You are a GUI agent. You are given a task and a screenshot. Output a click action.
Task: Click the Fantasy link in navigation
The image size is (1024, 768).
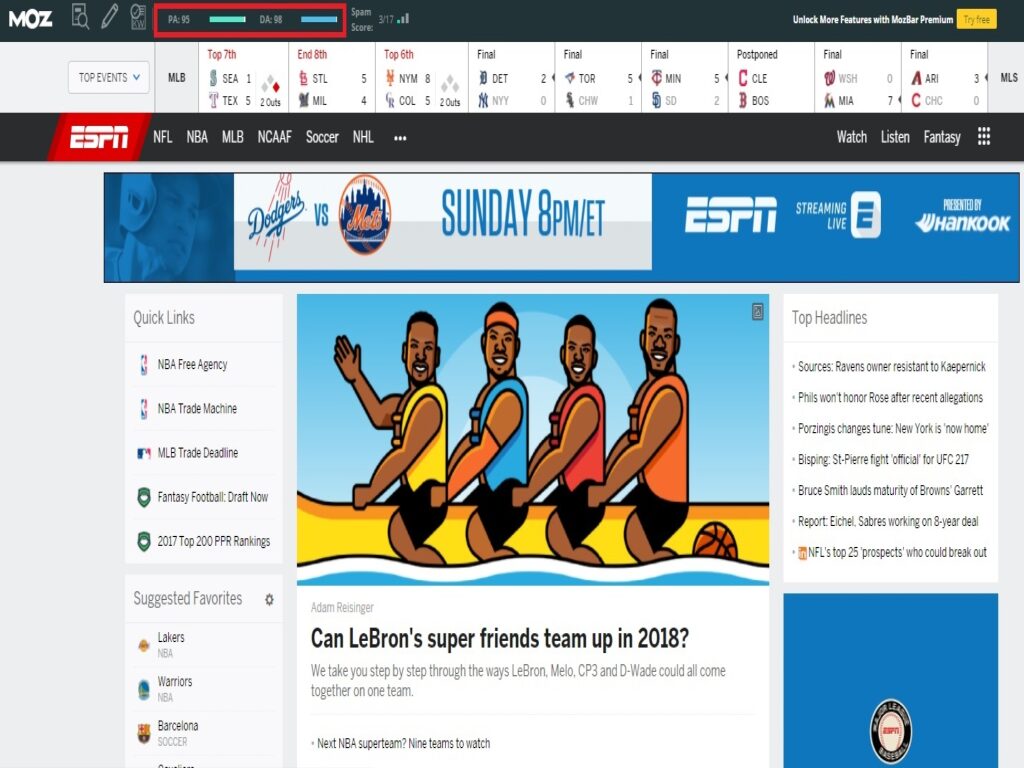(x=942, y=137)
